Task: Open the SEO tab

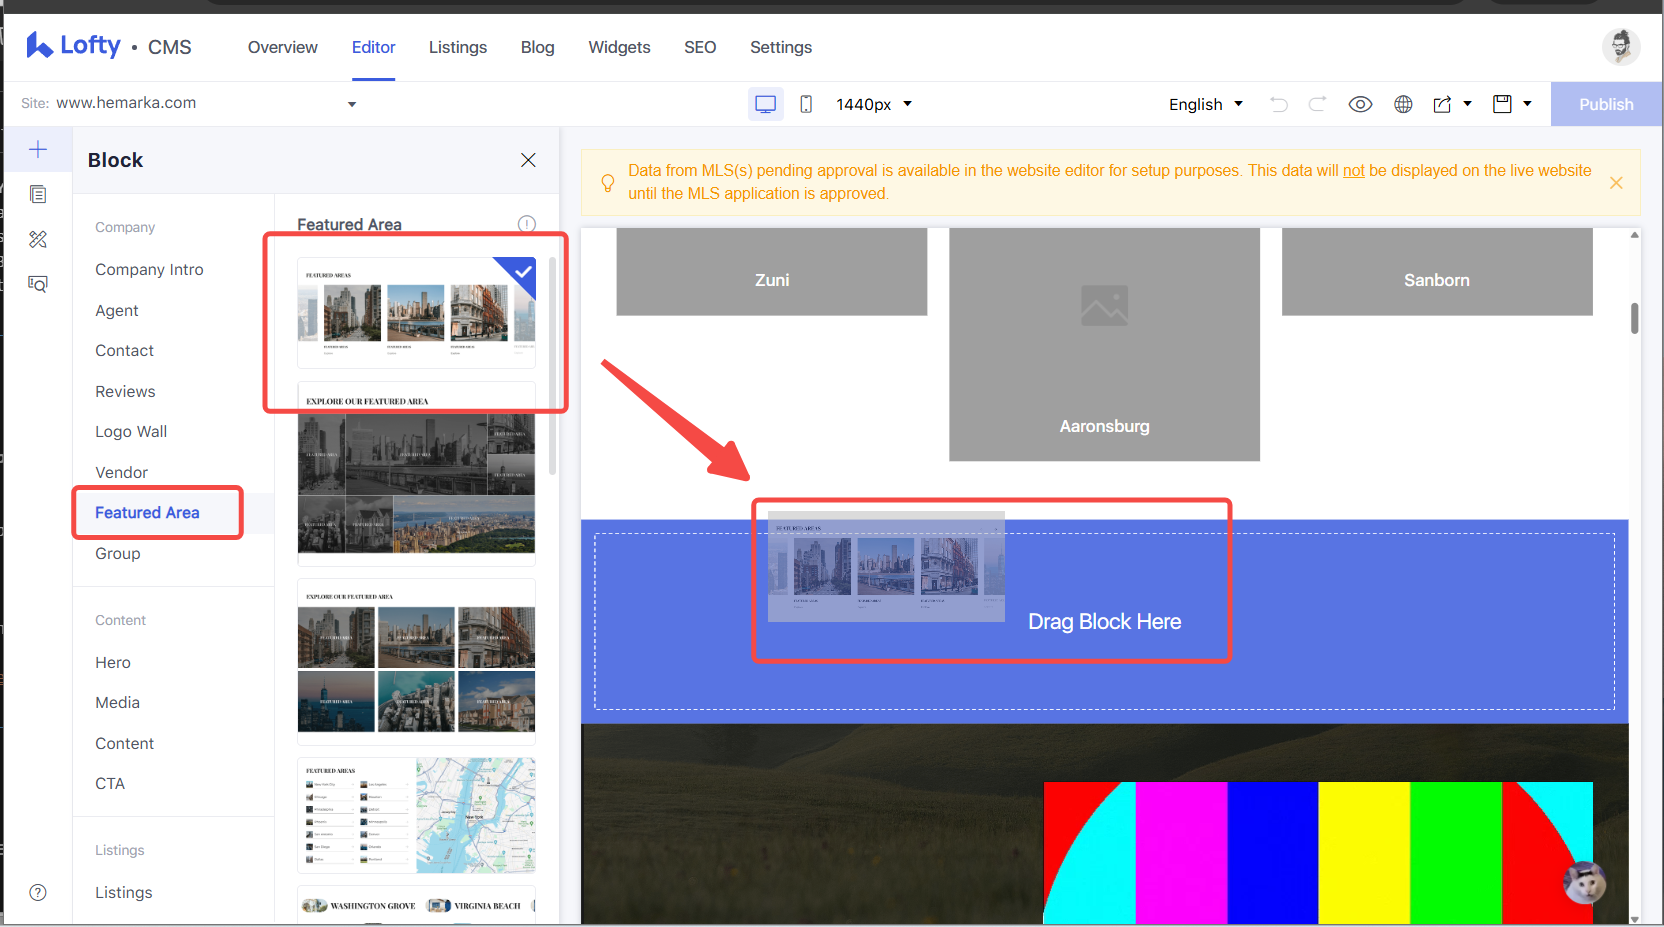Action: tap(700, 47)
